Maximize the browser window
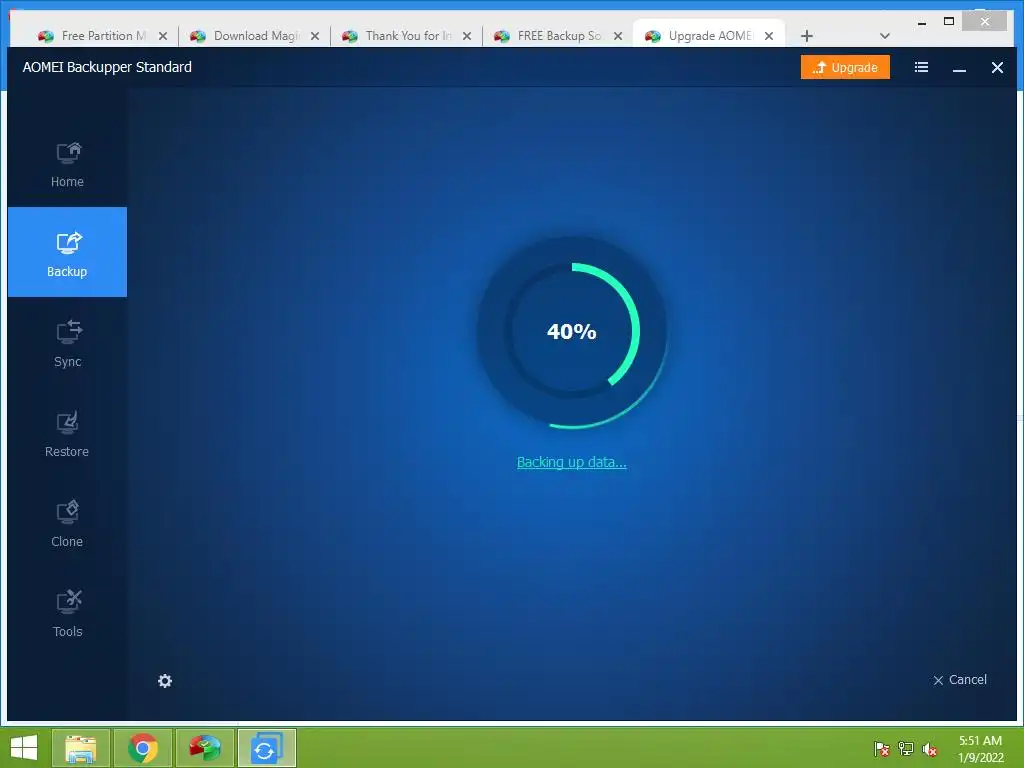This screenshot has width=1024, height=768. coord(949,22)
